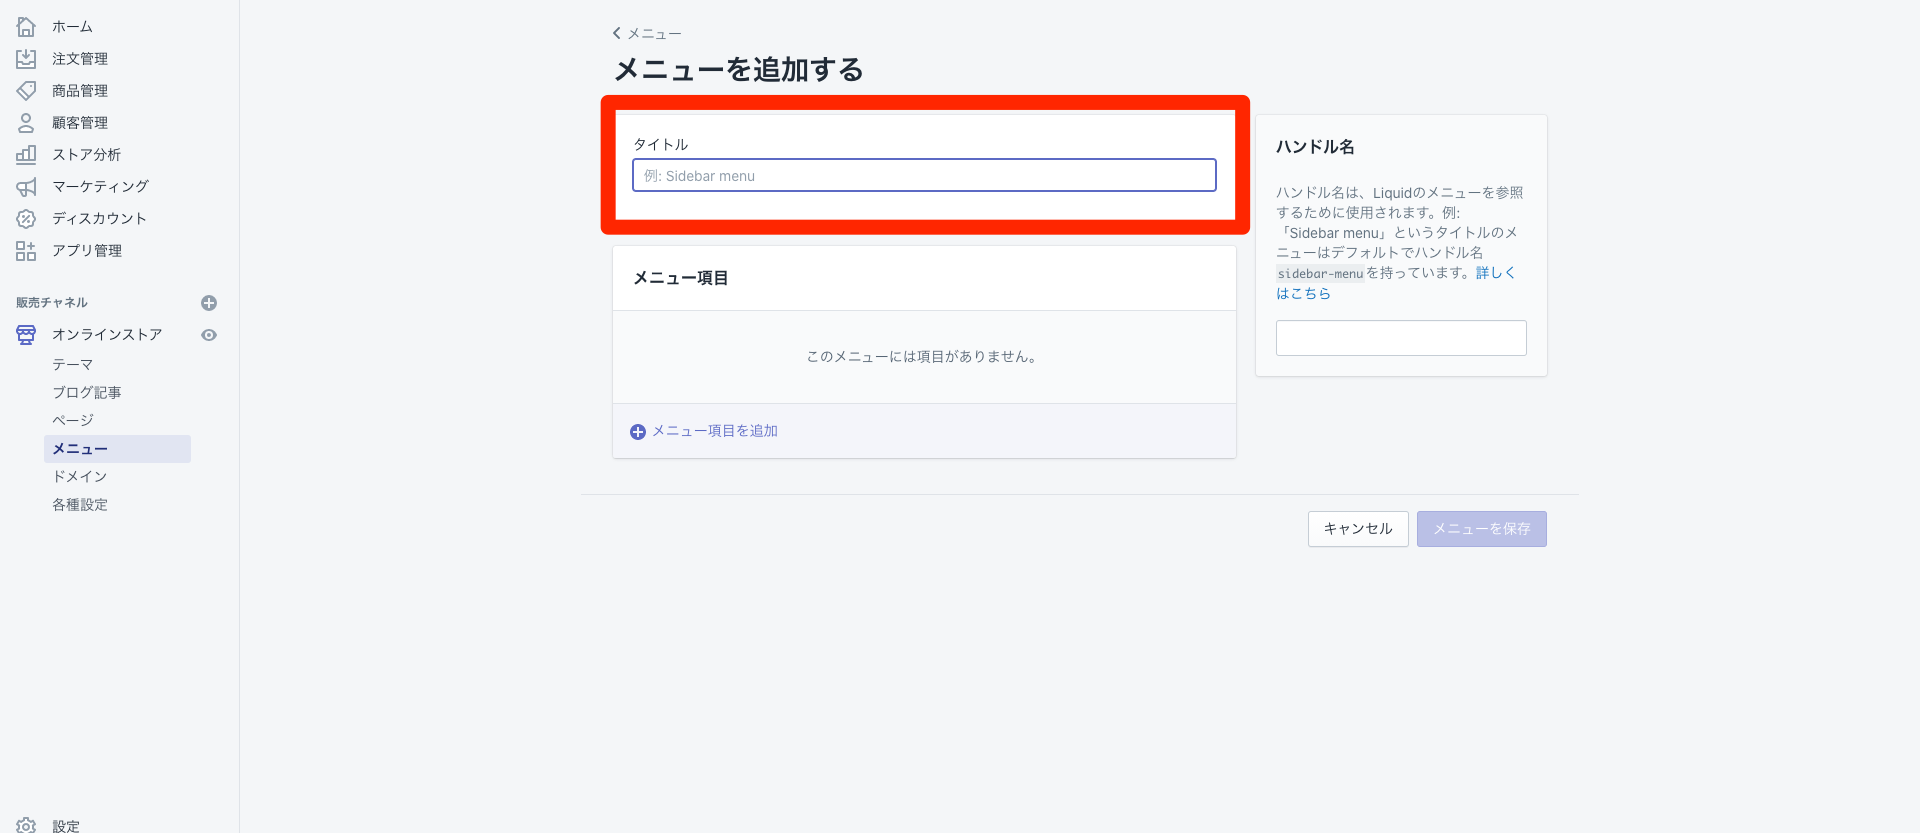Open ドメイン submenu item

[80, 477]
